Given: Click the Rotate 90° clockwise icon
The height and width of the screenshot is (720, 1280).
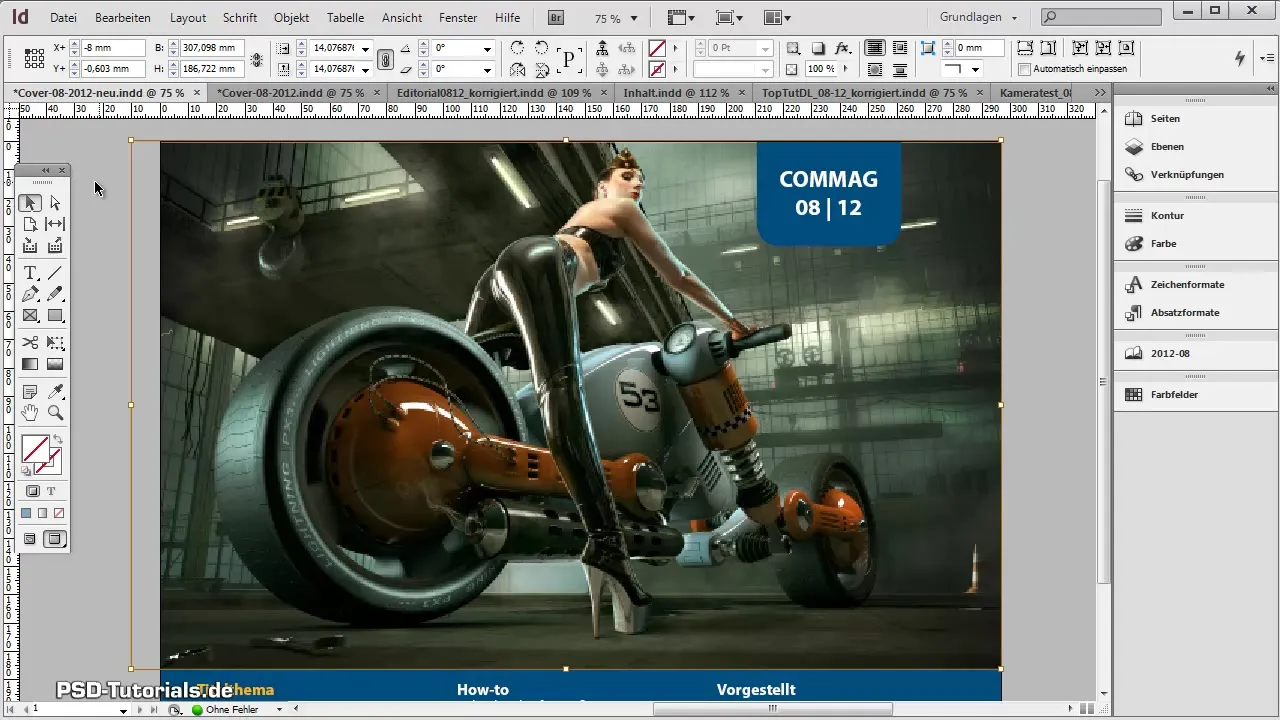Looking at the screenshot, I should point(517,48).
